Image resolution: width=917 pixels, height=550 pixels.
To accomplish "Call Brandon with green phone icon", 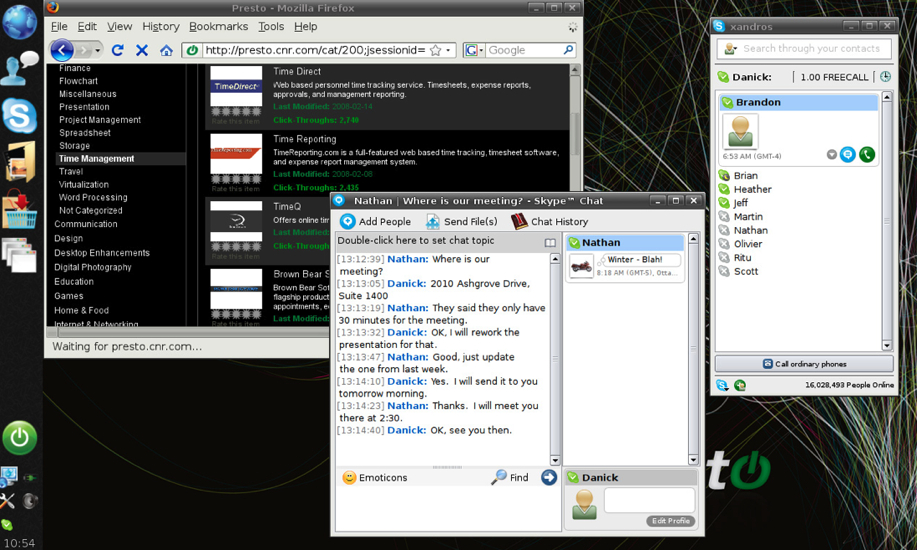I will coord(867,154).
